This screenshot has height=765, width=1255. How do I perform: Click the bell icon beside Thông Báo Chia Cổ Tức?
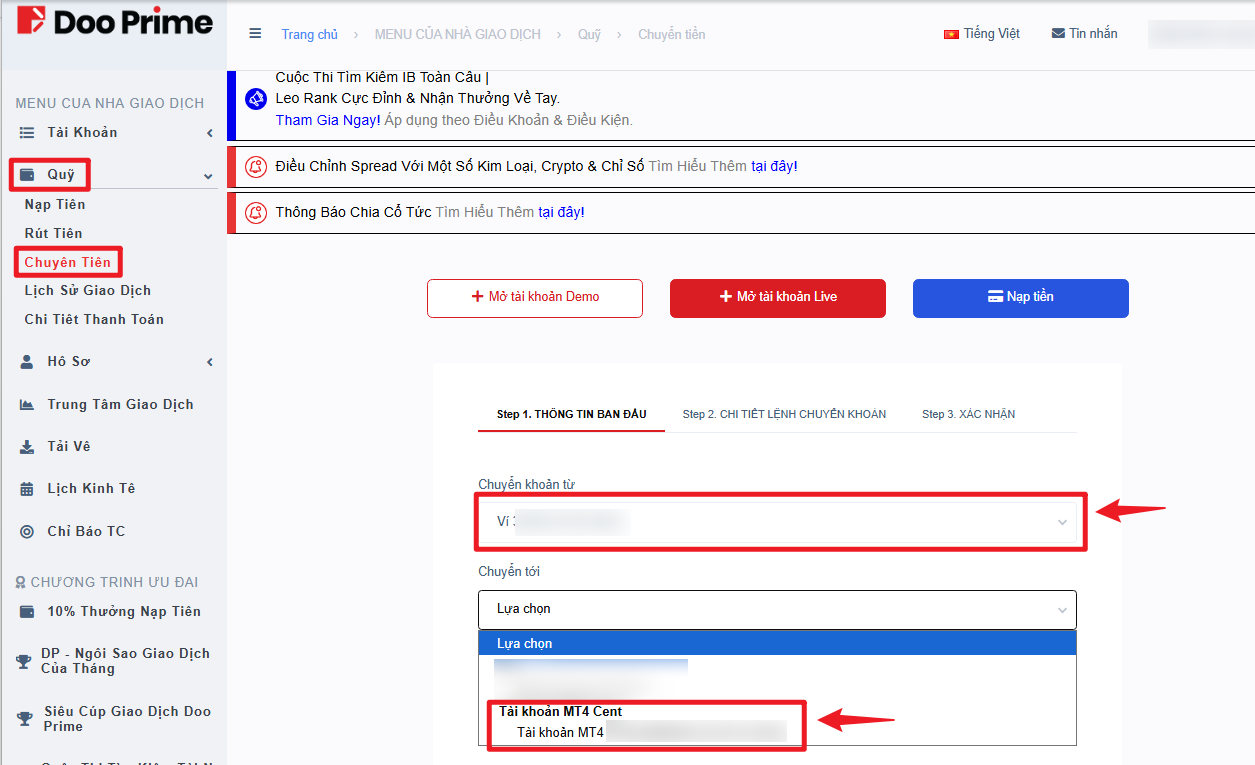[x=256, y=213]
